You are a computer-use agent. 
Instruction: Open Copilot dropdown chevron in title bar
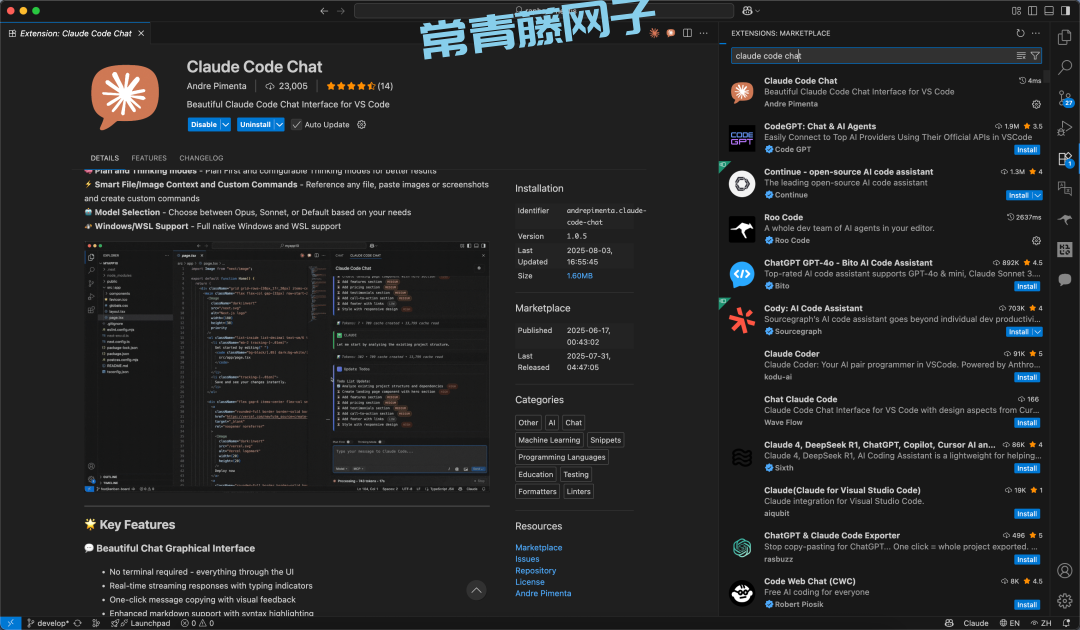[x=758, y=11]
